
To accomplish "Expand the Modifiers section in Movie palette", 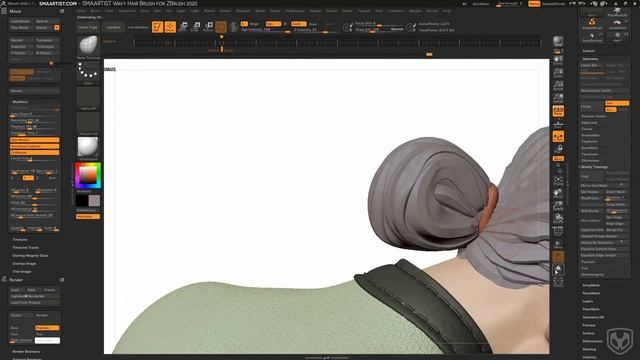I will click(x=20, y=102).
